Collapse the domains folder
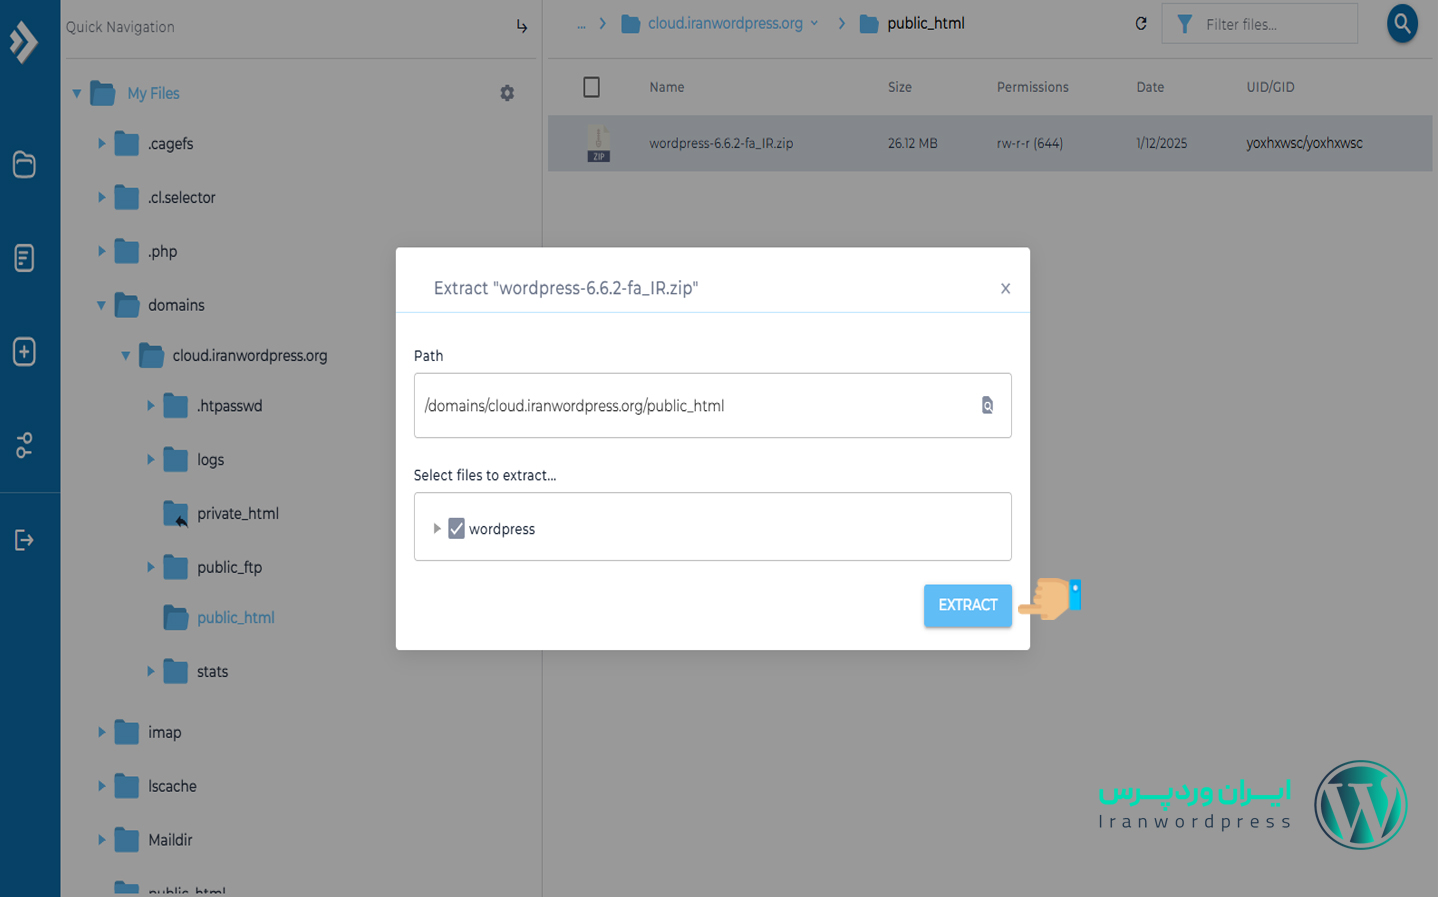Image resolution: width=1438 pixels, height=897 pixels. (x=101, y=305)
